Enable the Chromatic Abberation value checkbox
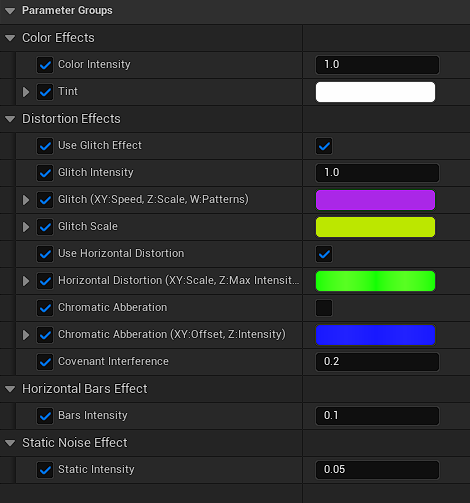The height and width of the screenshot is (503, 470). [324, 308]
